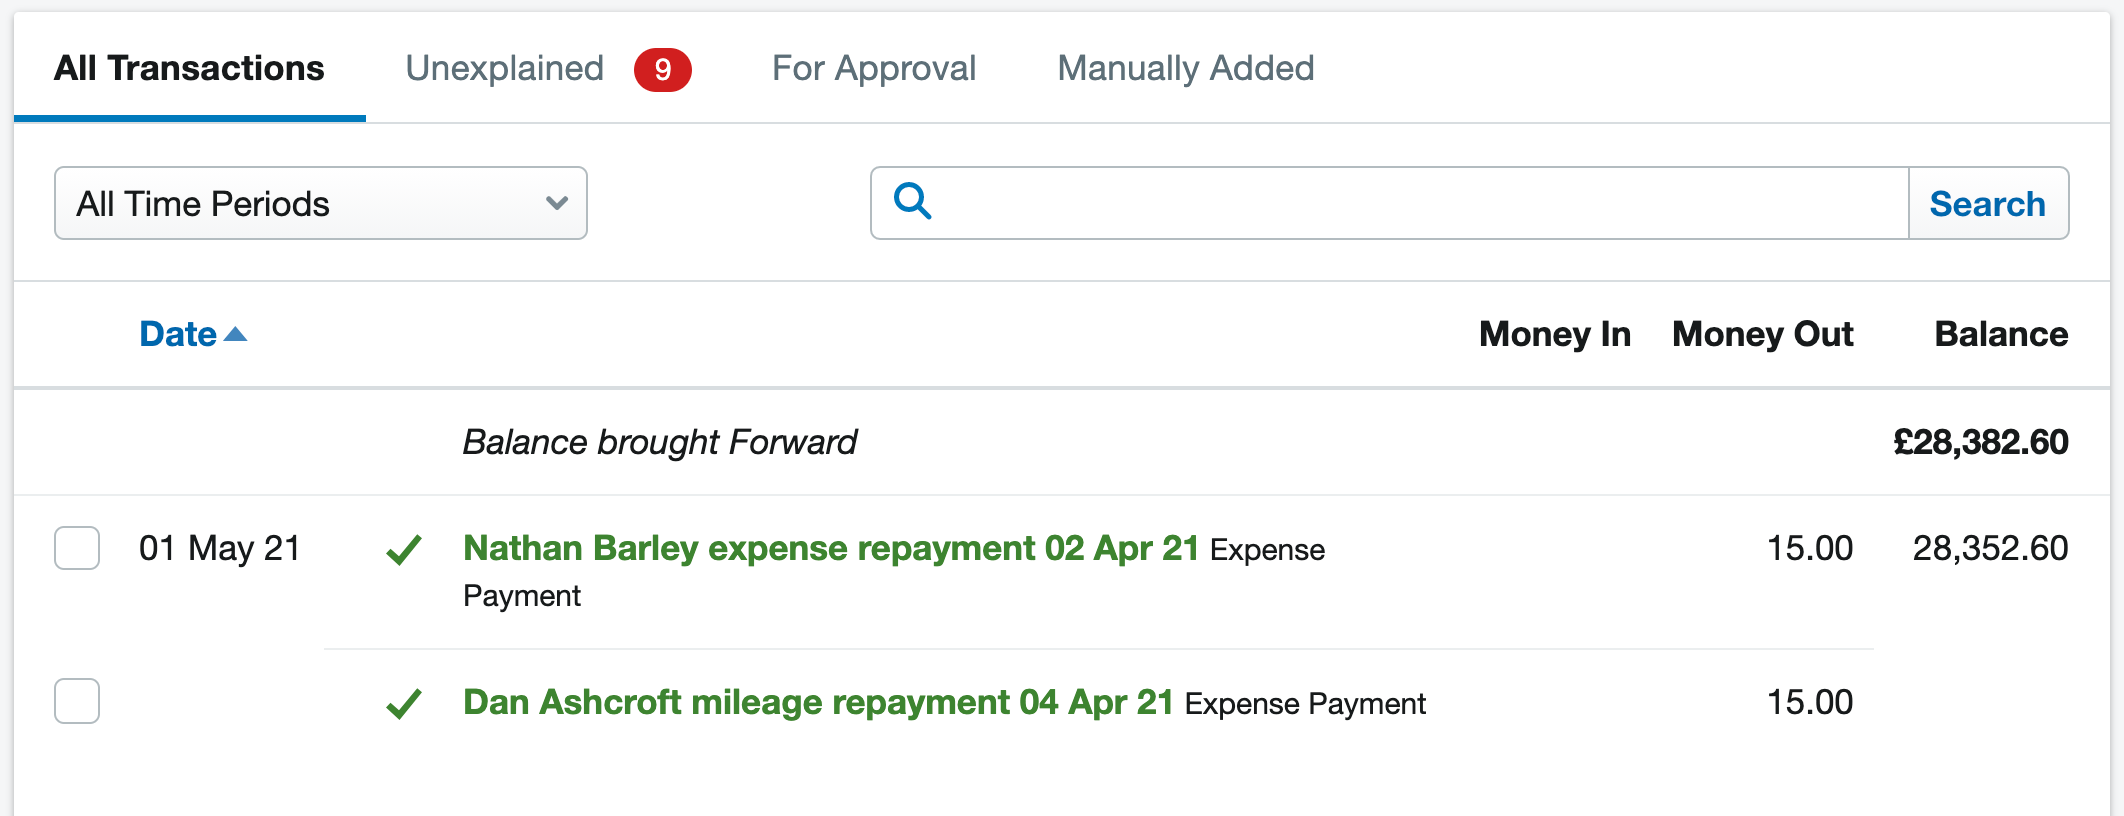Open Nathan Barley expense repayment 02 Apr 21
The image size is (2124, 816).
pyautogui.click(x=831, y=548)
